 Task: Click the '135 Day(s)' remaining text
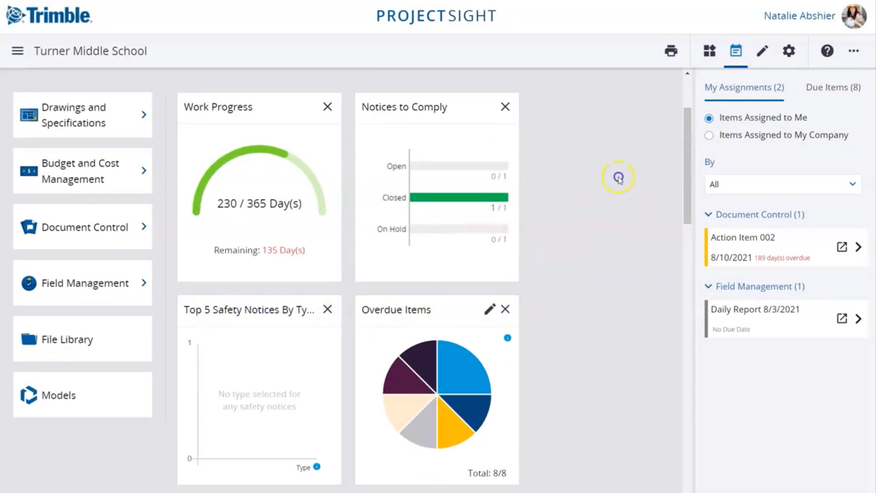point(284,250)
